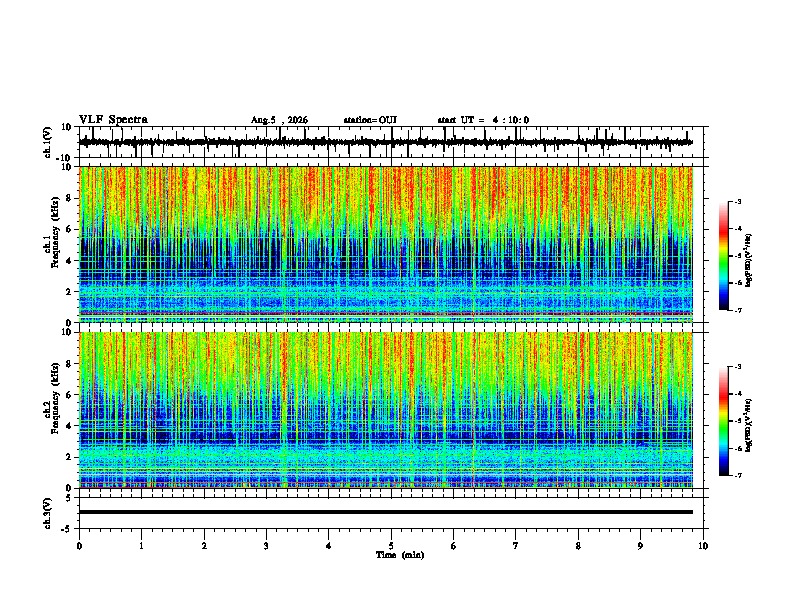Click the "-3" label on ch.2 color bar
The height and width of the screenshot is (612, 792).
pyautogui.click(x=738, y=367)
